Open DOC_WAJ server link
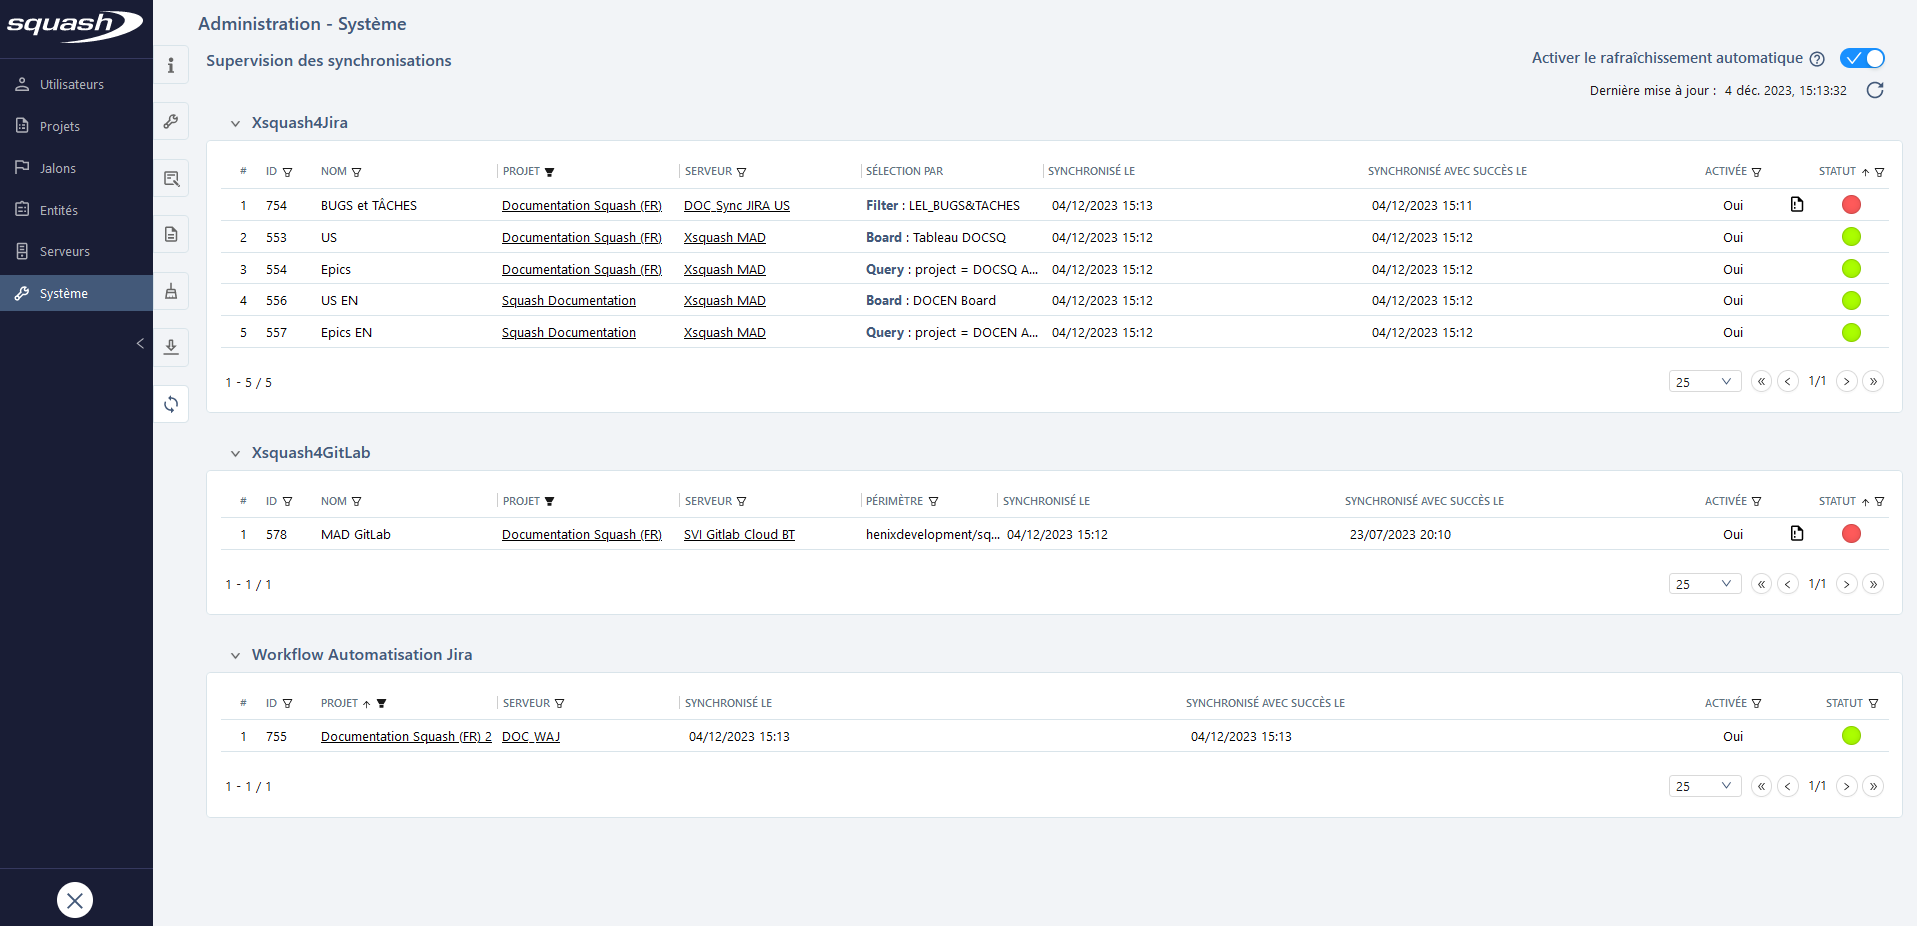This screenshot has height=926, width=1917. (x=531, y=736)
